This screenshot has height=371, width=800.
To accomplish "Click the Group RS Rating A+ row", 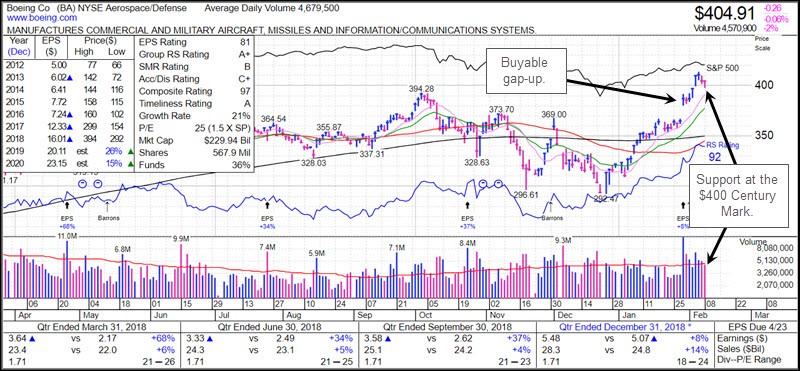I will click(195, 55).
